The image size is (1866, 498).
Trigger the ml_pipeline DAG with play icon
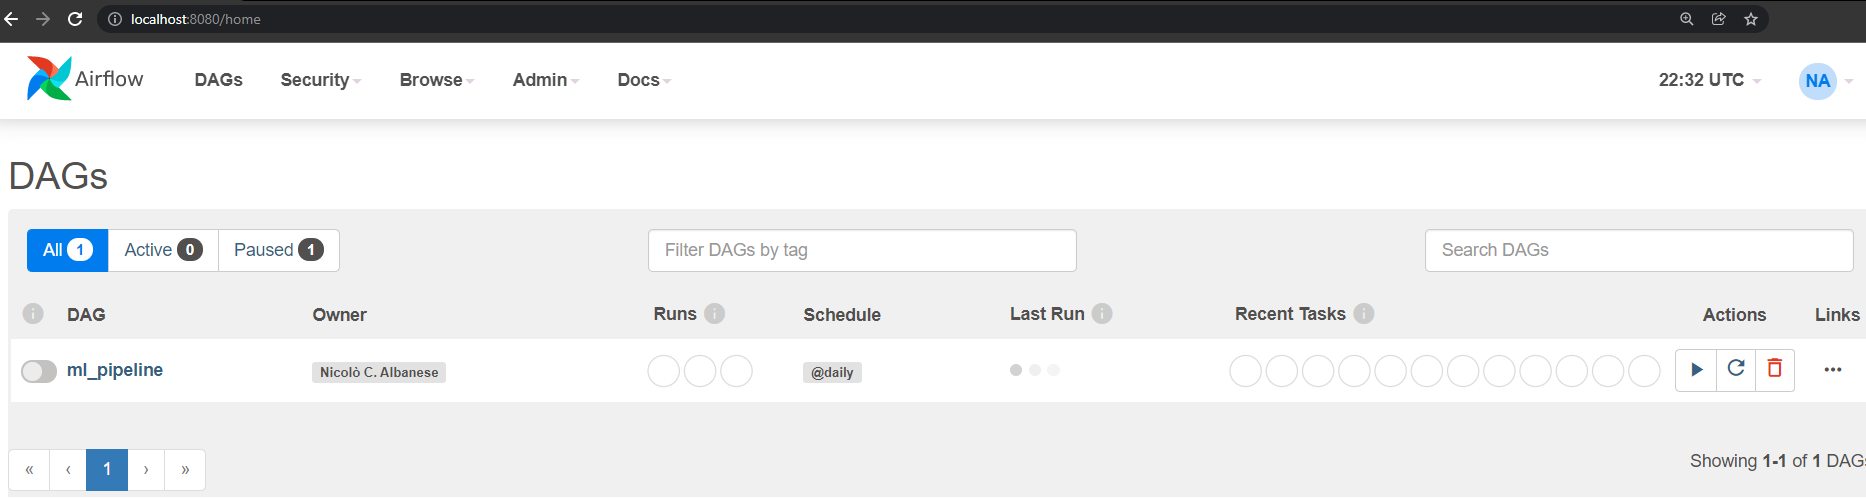pos(1696,370)
